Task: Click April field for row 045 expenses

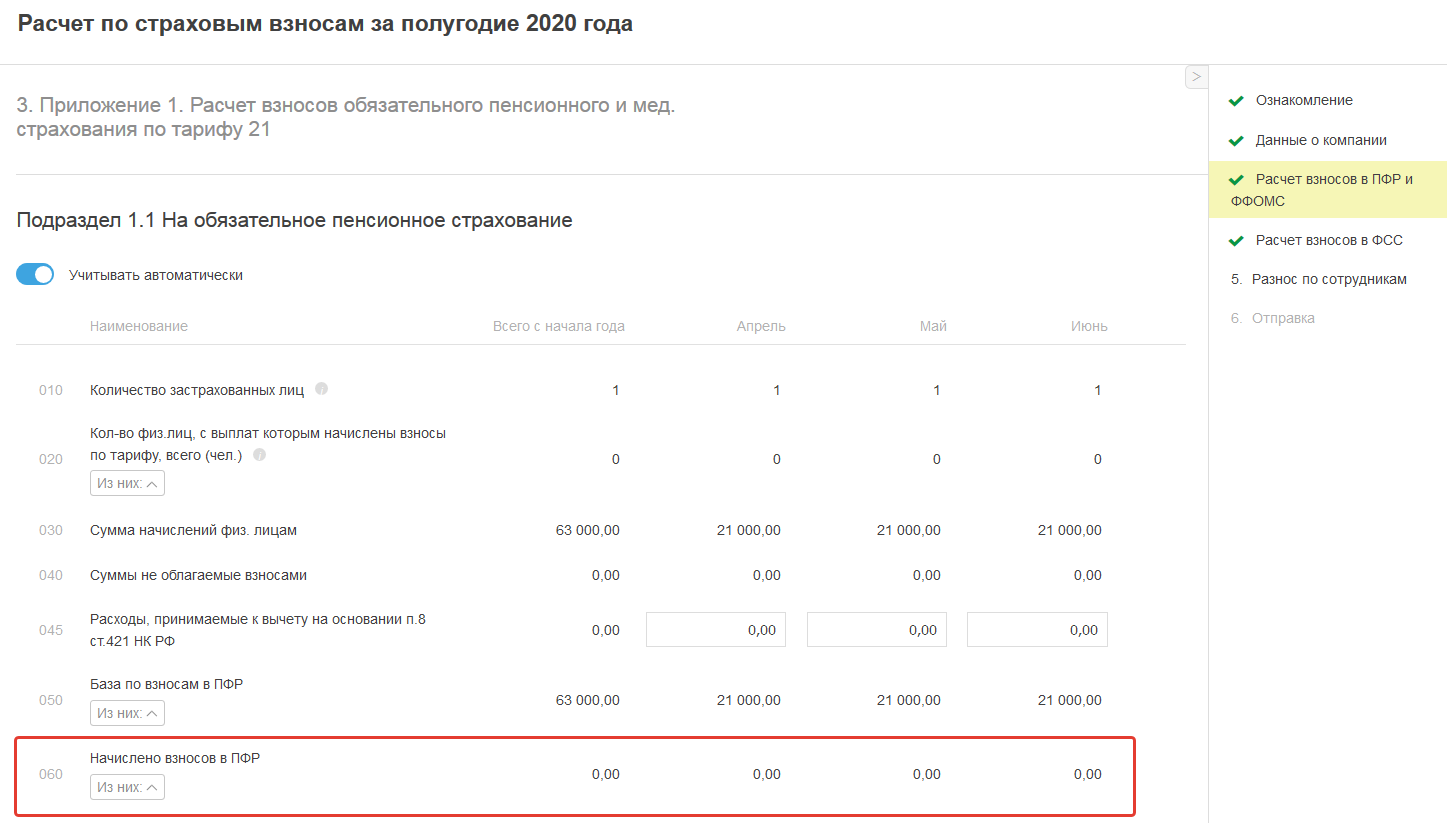Action: tap(716, 630)
